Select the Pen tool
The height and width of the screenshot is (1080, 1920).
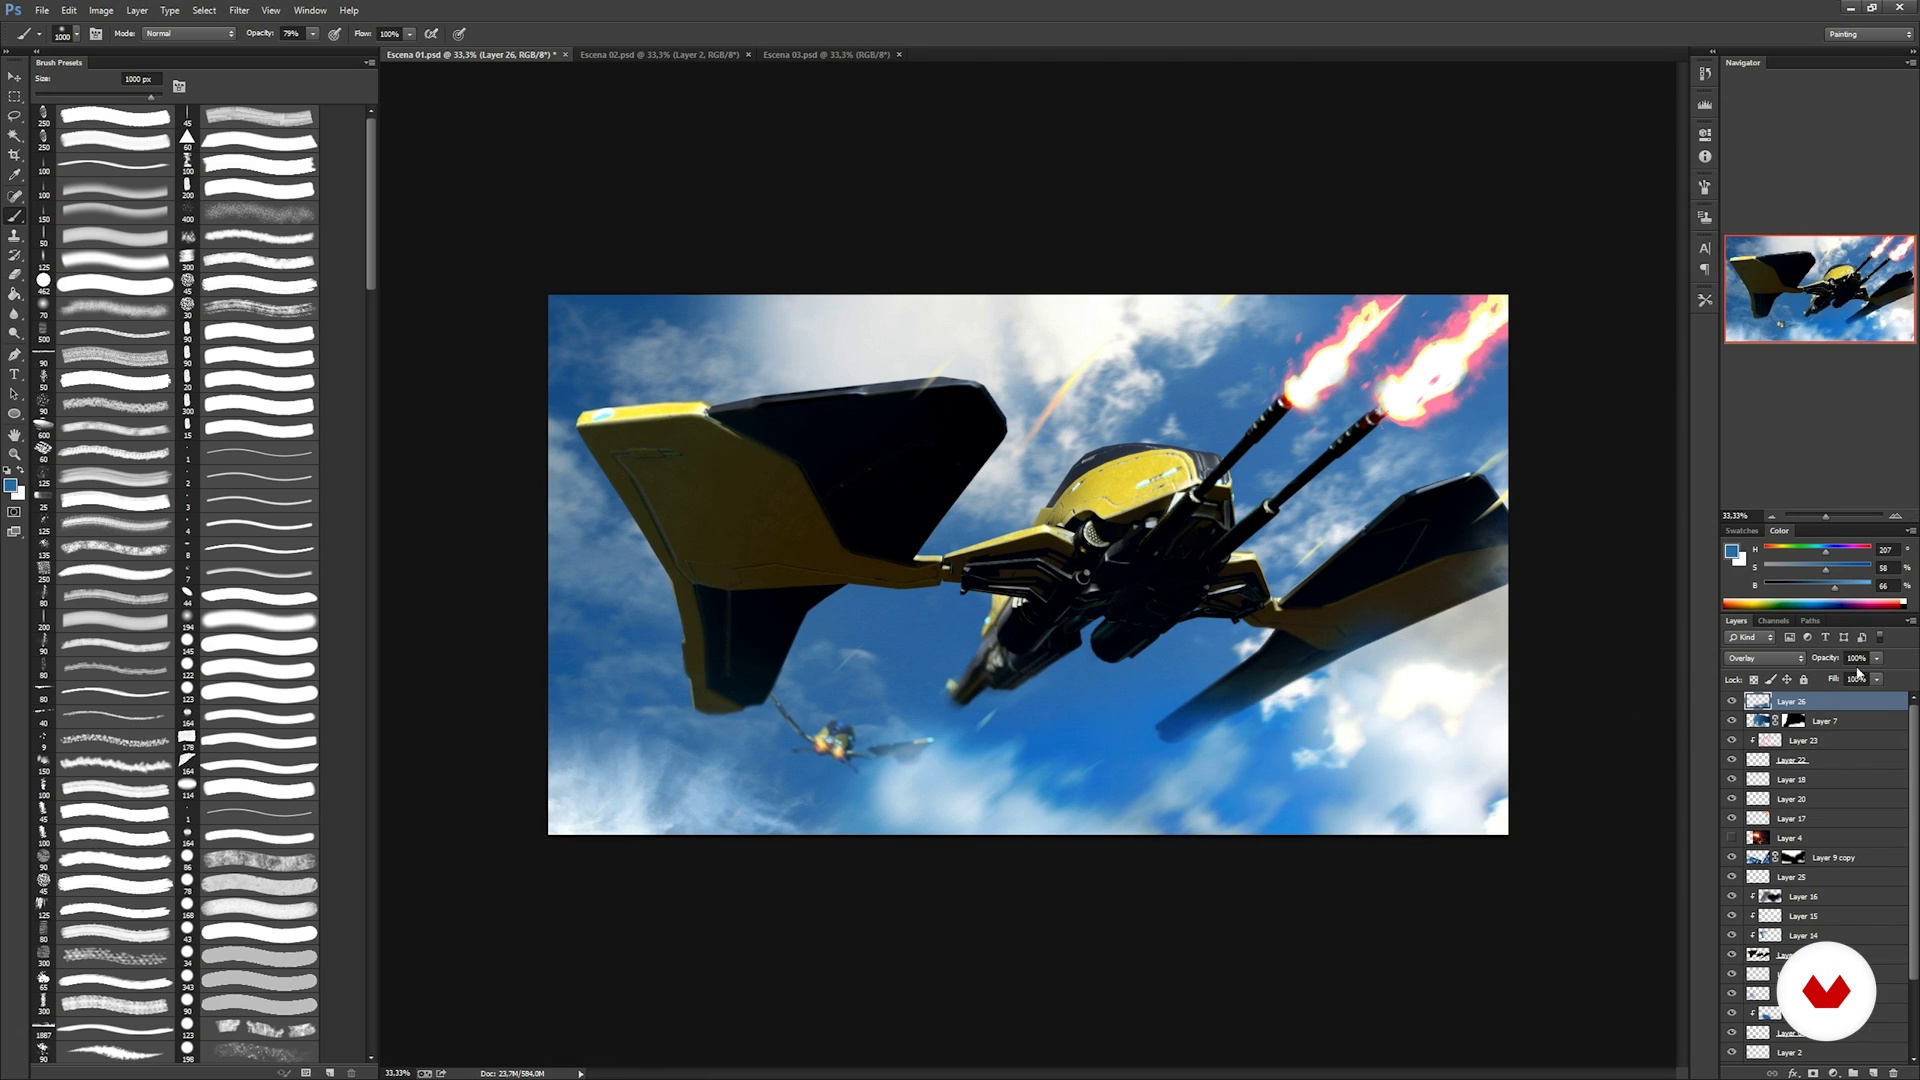[14, 355]
